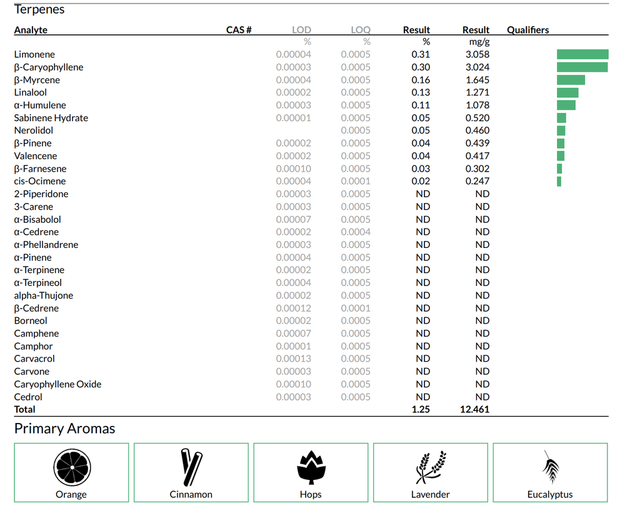Click the Nerolidol analyte row
The height and width of the screenshot is (514, 640).
(33, 130)
